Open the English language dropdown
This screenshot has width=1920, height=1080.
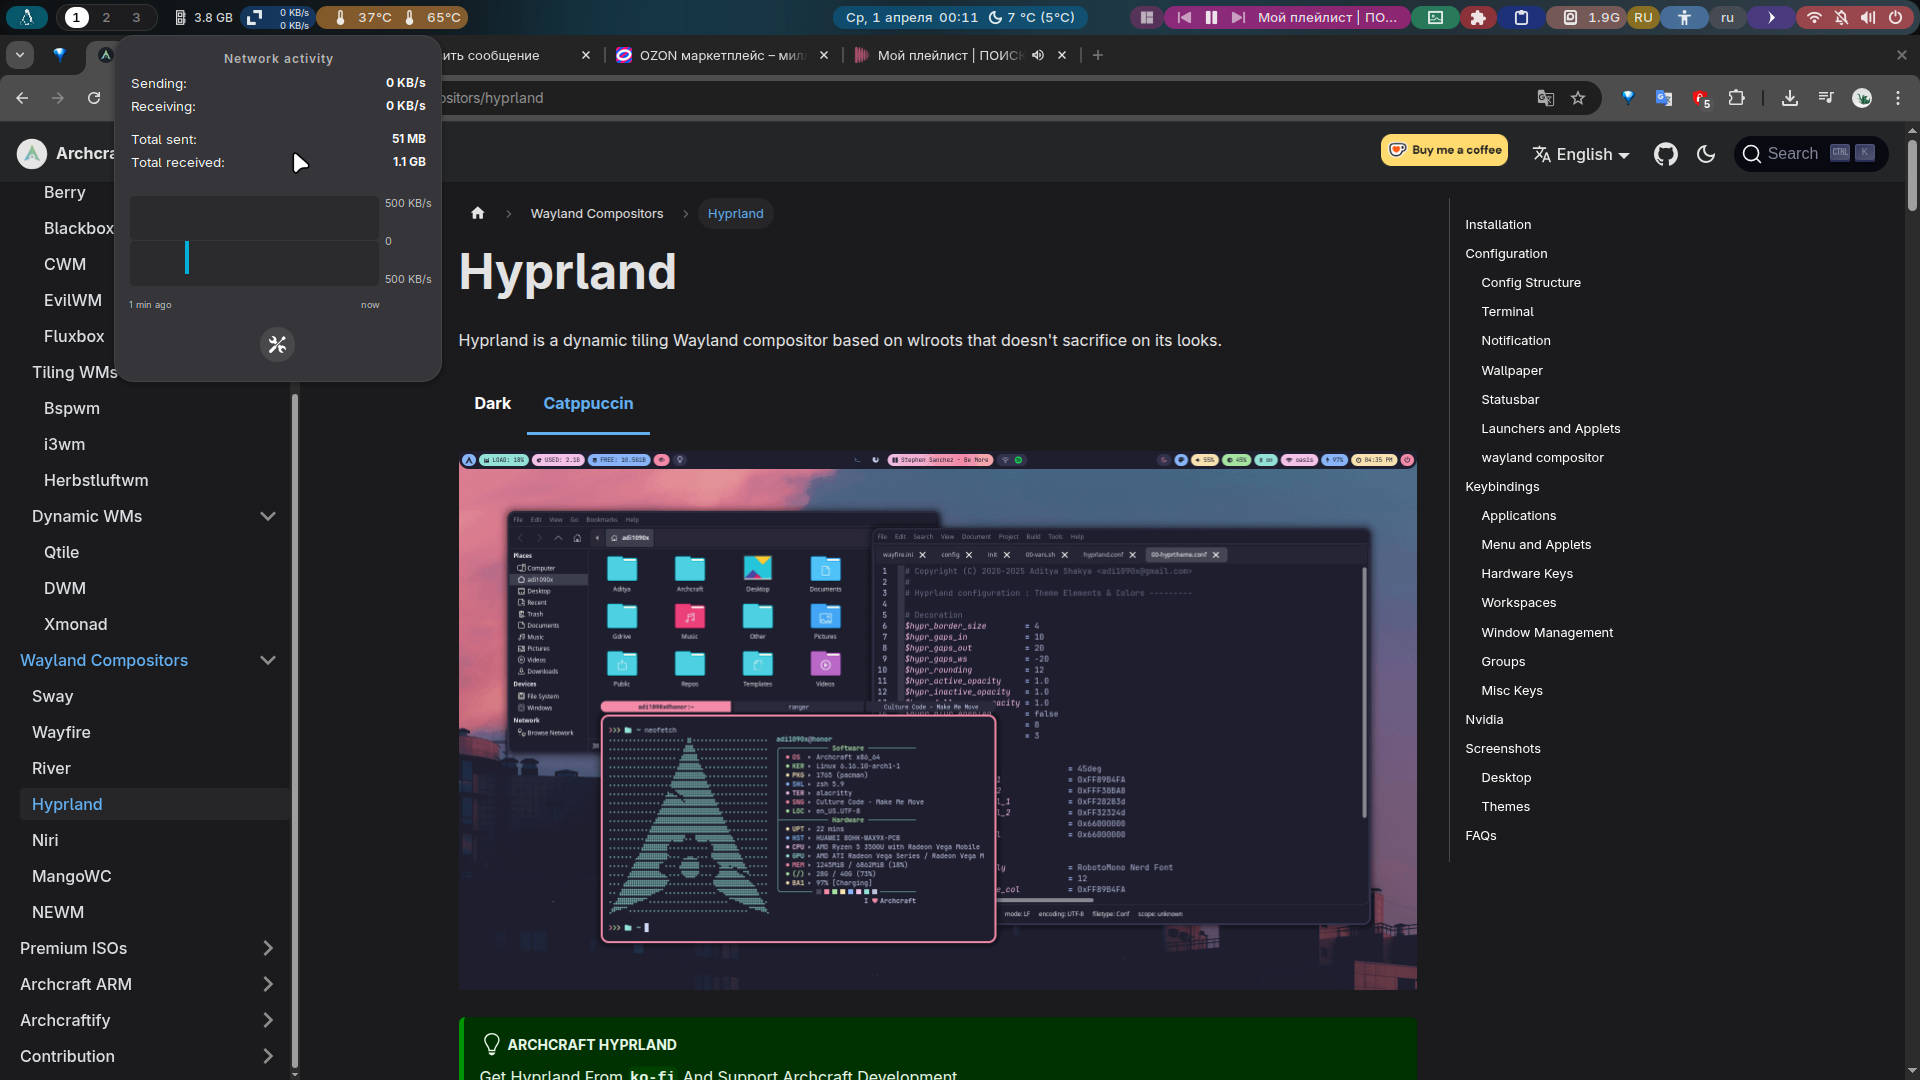click(x=1581, y=154)
